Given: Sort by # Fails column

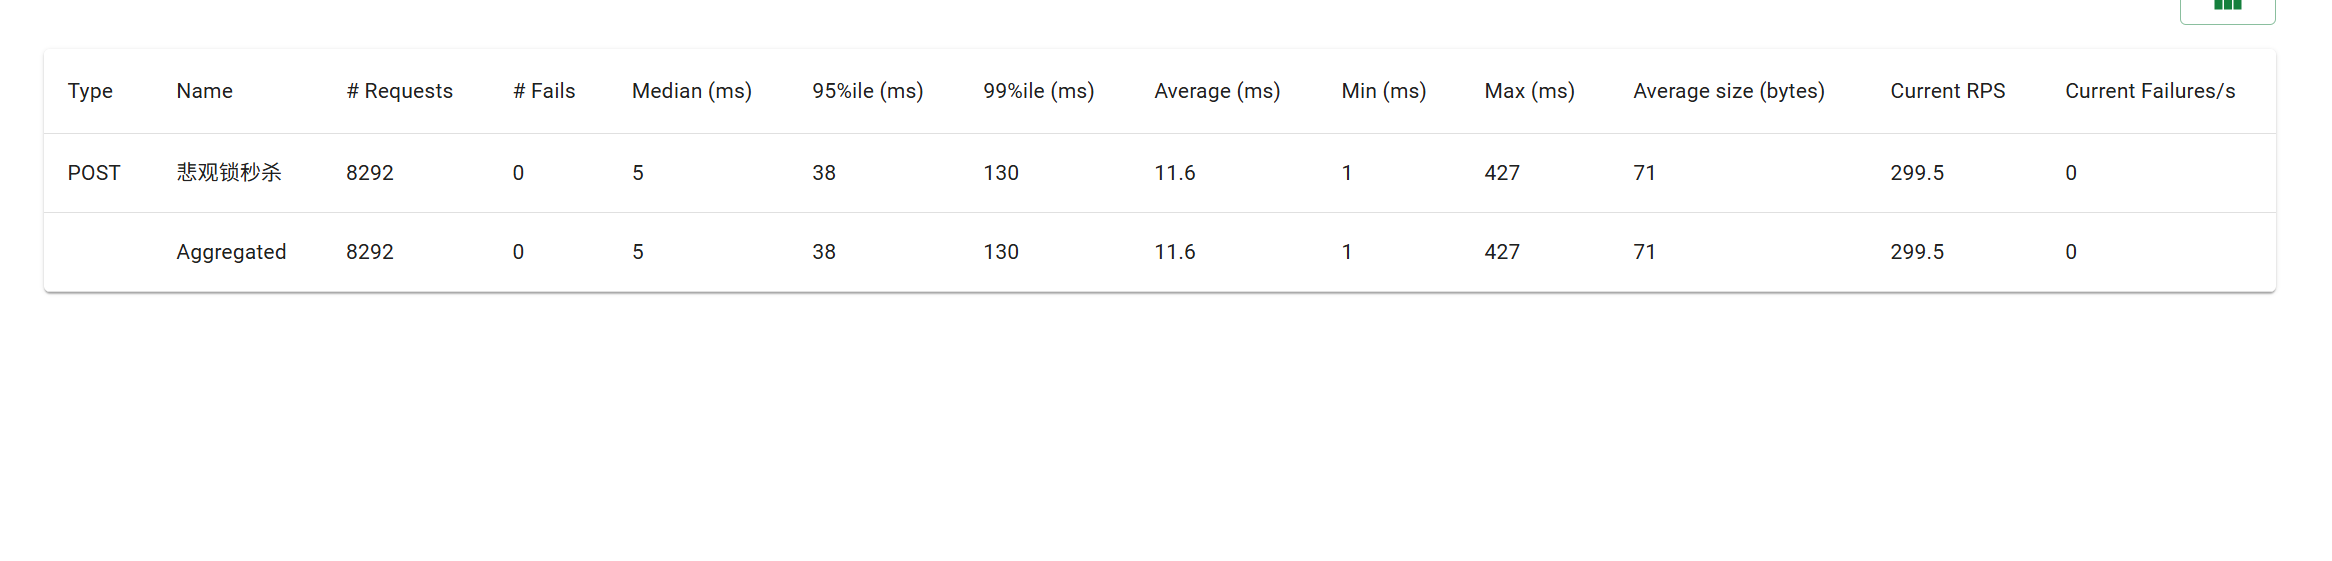Looking at the screenshot, I should point(544,91).
